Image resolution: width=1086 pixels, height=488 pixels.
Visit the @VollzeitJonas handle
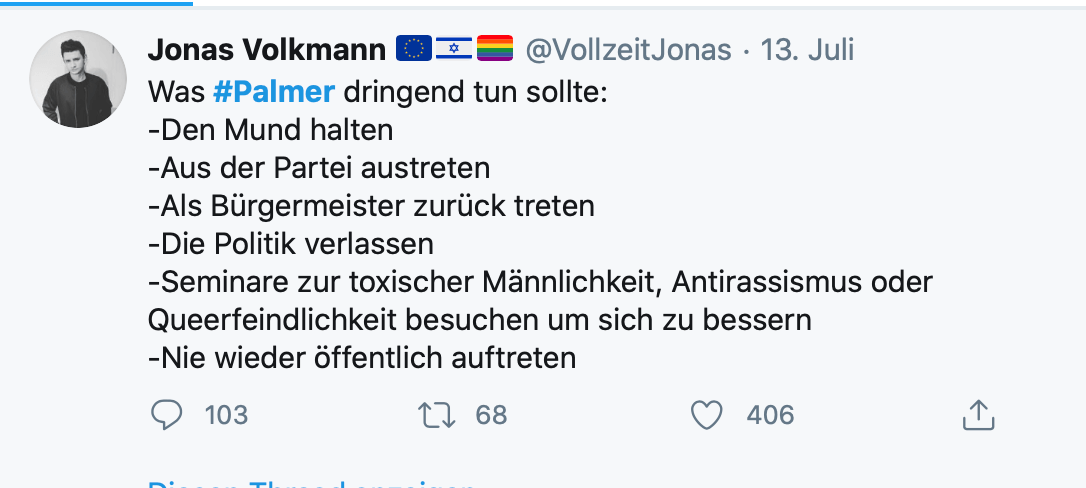point(629,49)
